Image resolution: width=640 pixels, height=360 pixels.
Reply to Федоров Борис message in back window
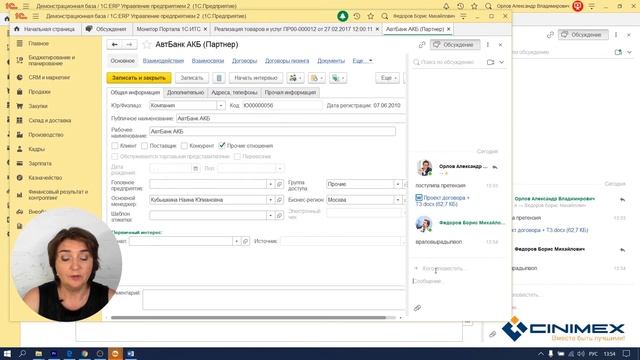coord(622,249)
